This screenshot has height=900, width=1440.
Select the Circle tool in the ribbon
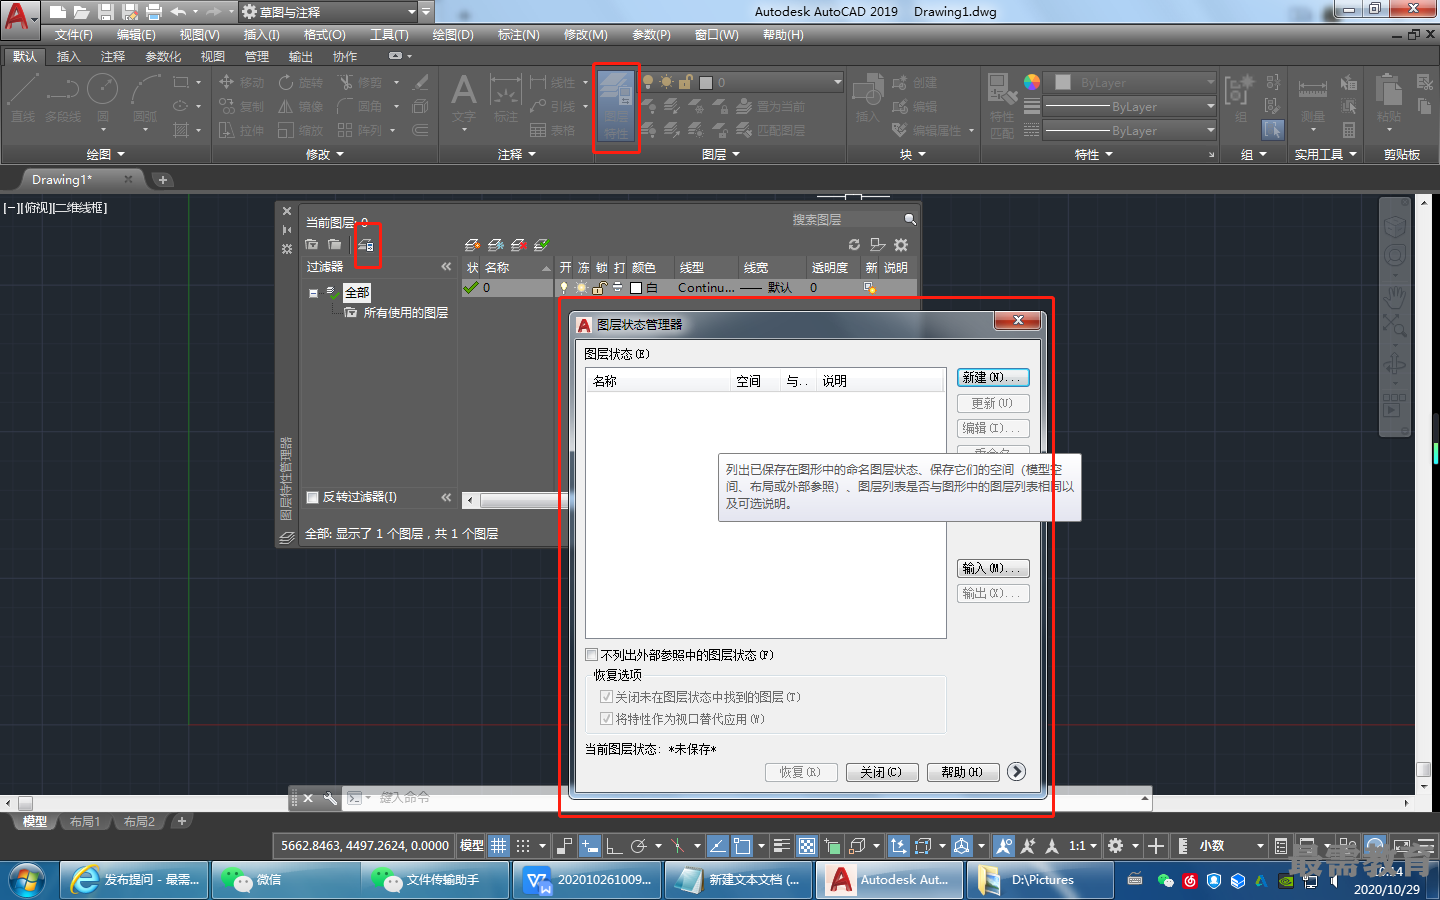102,97
